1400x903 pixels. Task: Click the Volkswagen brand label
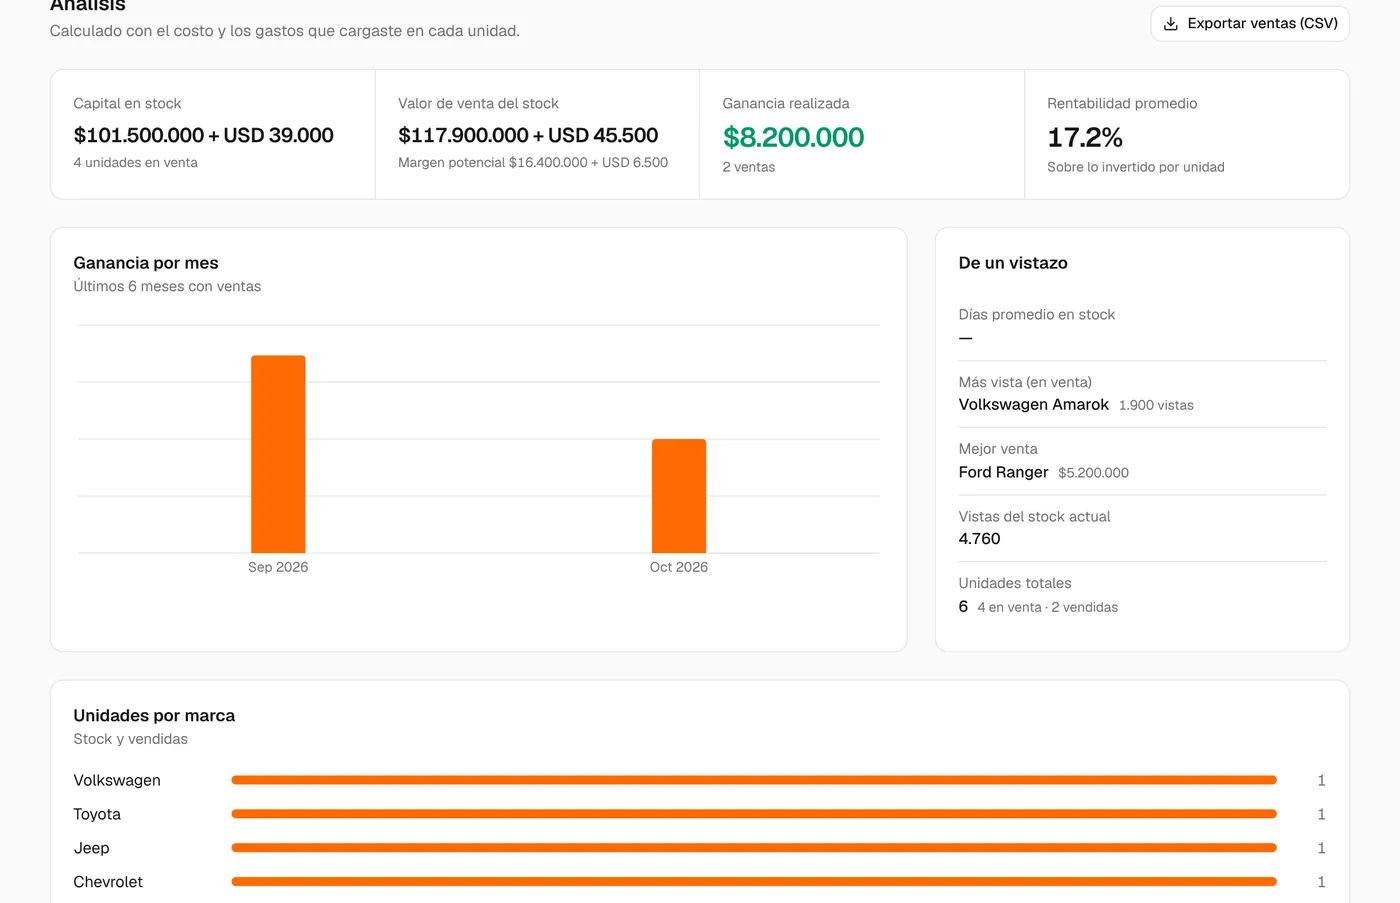[x=117, y=780]
